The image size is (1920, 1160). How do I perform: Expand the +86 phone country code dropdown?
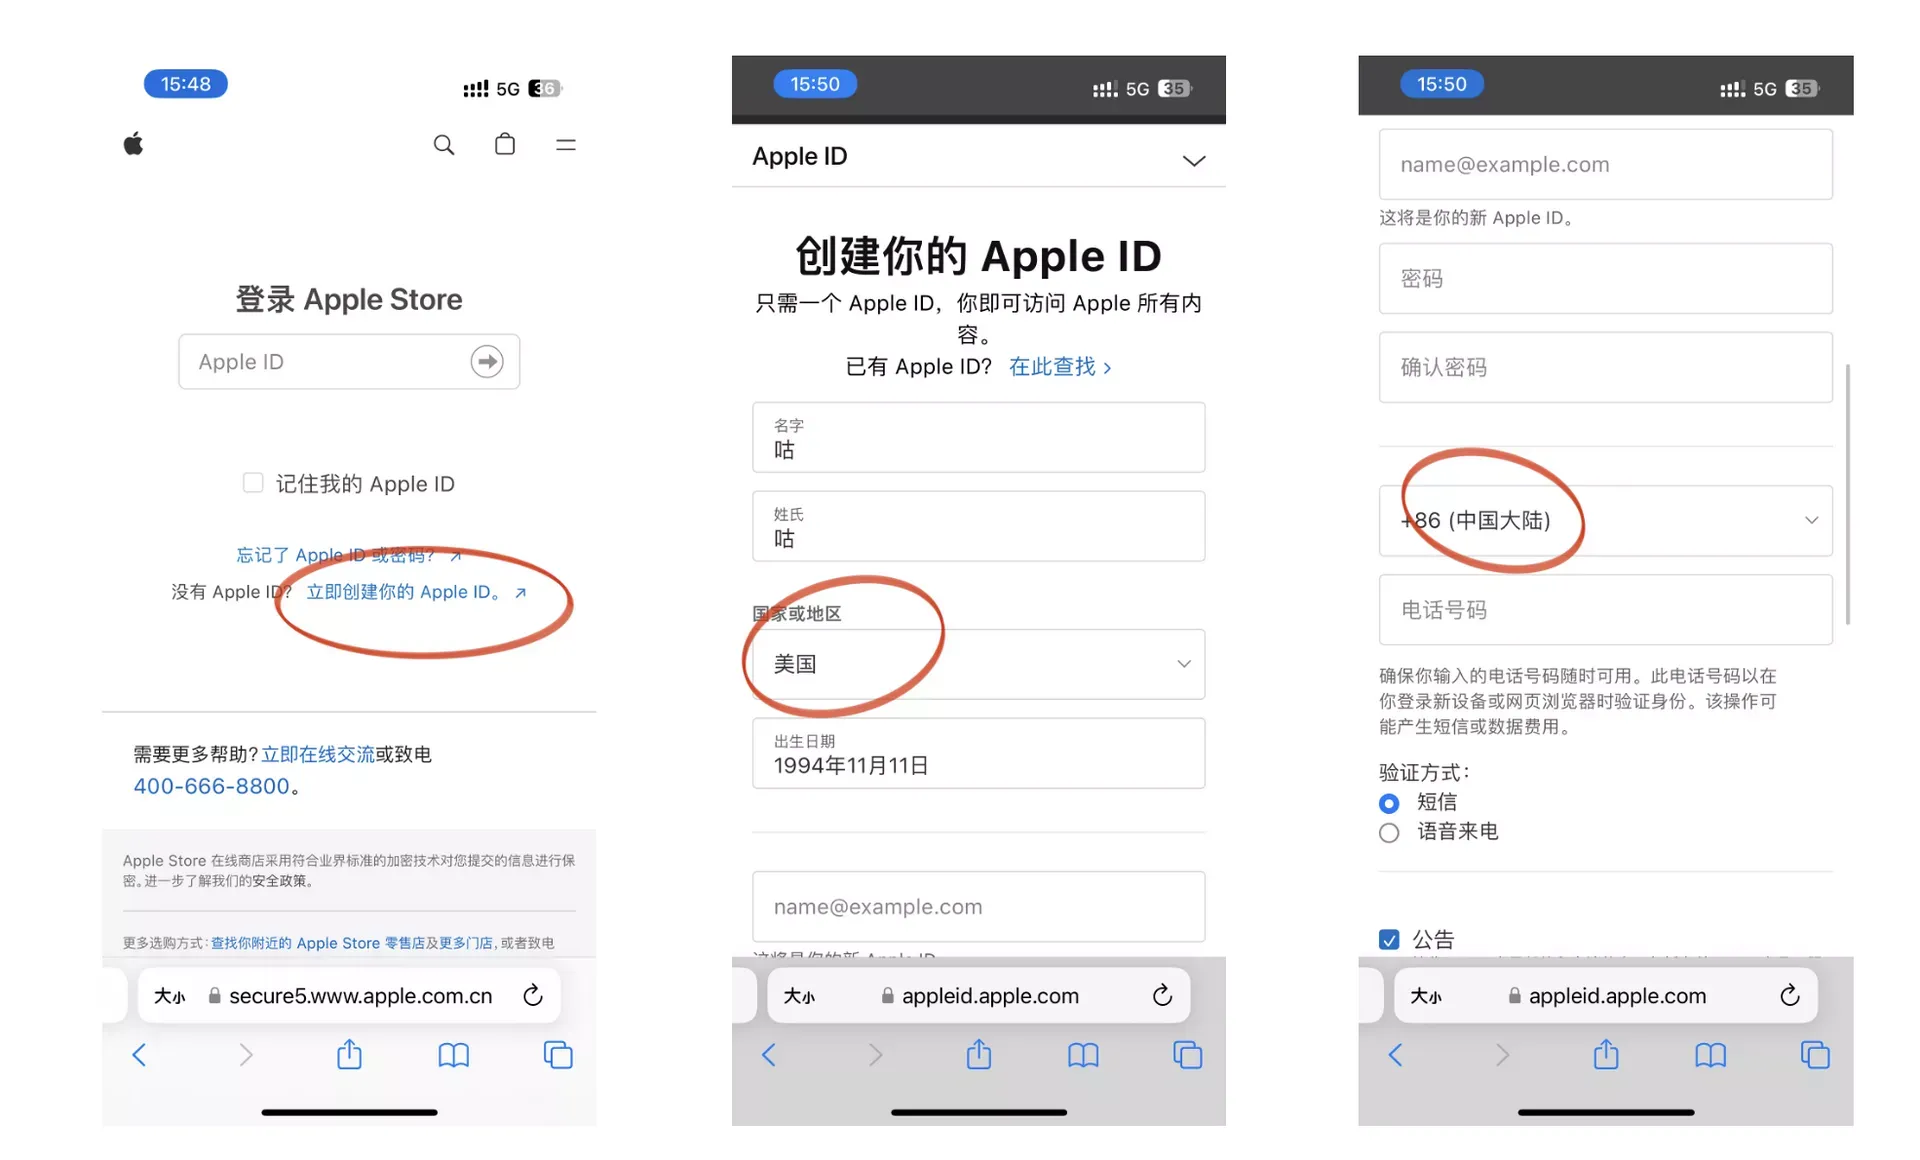pyautogui.click(x=1810, y=518)
